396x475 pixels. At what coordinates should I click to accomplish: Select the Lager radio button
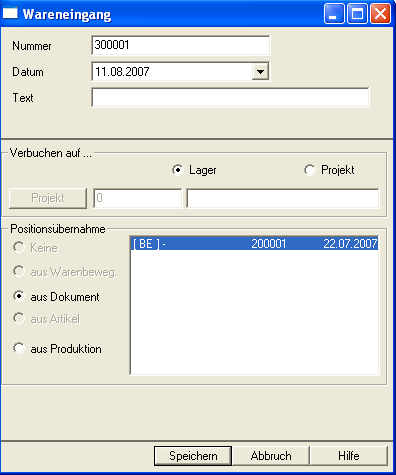click(x=178, y=170)
